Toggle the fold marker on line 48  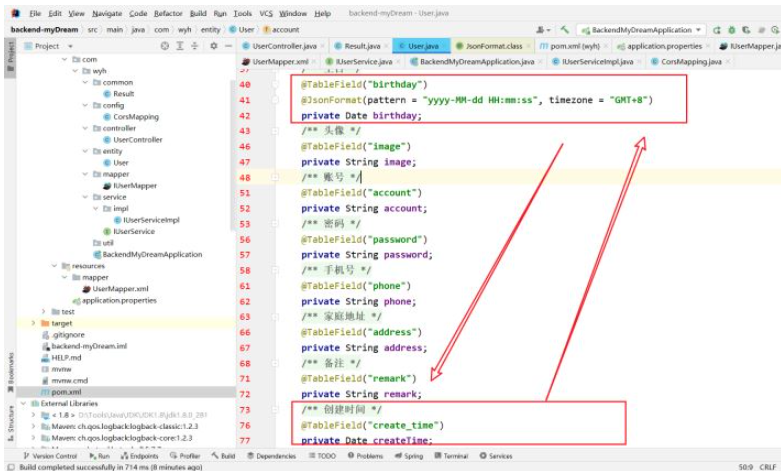coord(275,177)
